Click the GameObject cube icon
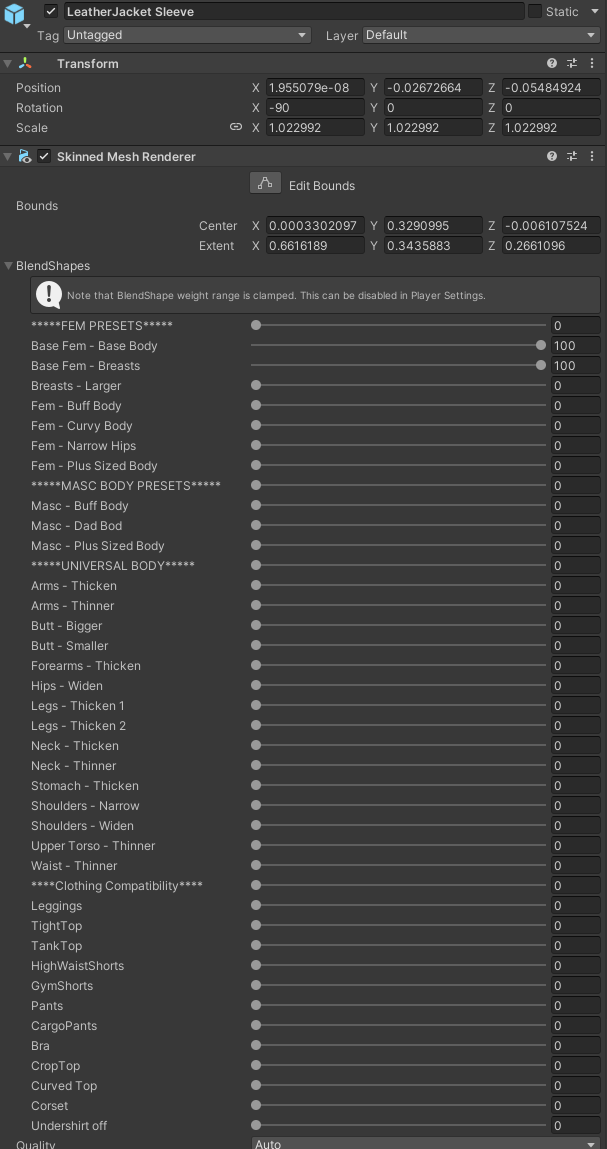607x1149 pixels. 15,14
